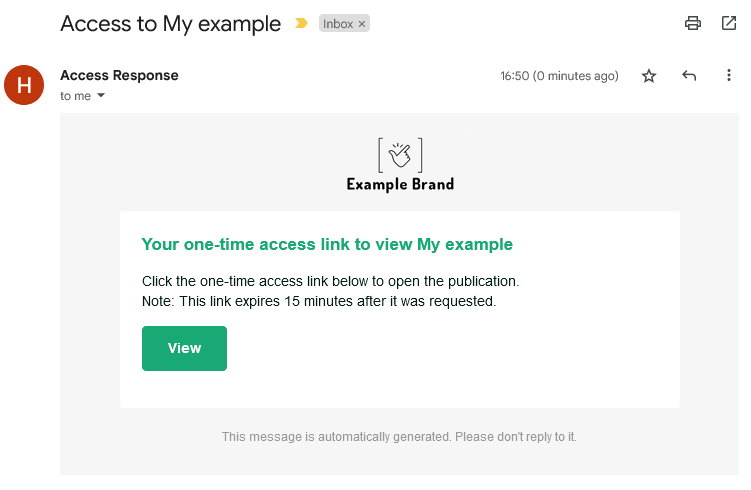Screen dimensions: 751x490
Task: Click the Inbox label tag
Action: pos(338,24)
